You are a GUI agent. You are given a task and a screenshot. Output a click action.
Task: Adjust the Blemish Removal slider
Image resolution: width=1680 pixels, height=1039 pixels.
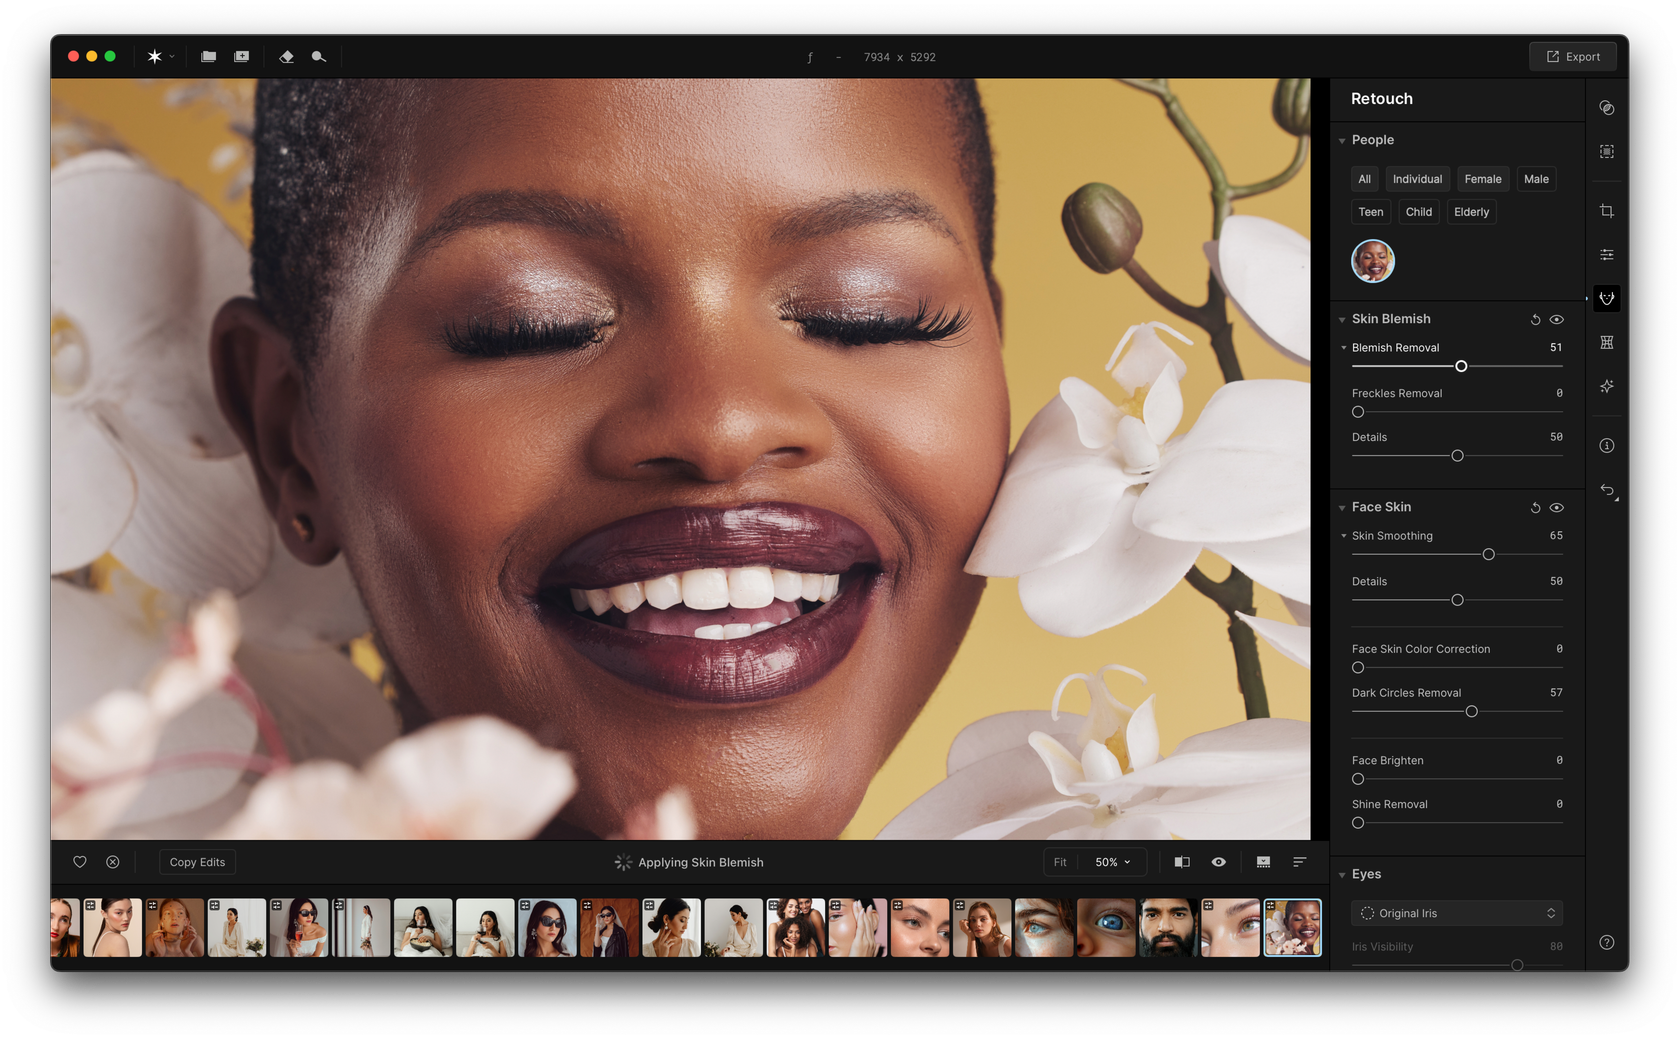click(x=1461, y=366)
